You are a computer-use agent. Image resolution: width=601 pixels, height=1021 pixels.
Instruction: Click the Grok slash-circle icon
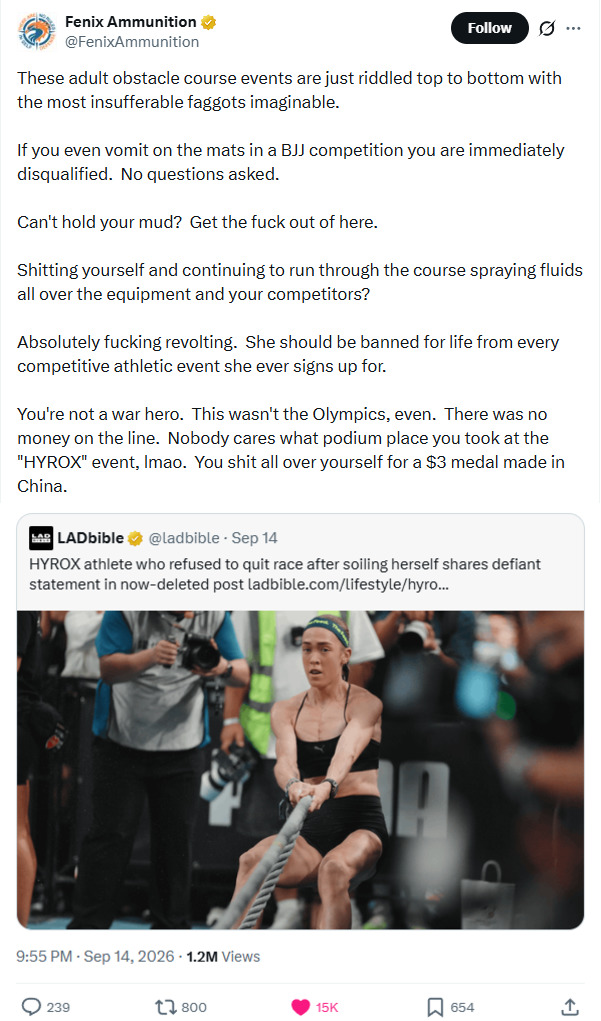[x=547, y=29]
